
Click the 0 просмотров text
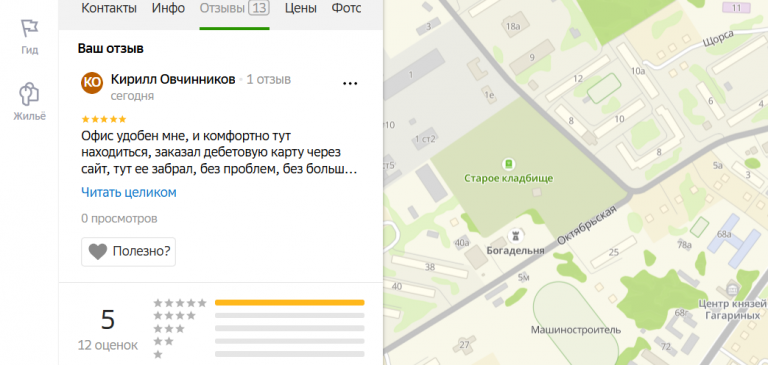(119, 219)
